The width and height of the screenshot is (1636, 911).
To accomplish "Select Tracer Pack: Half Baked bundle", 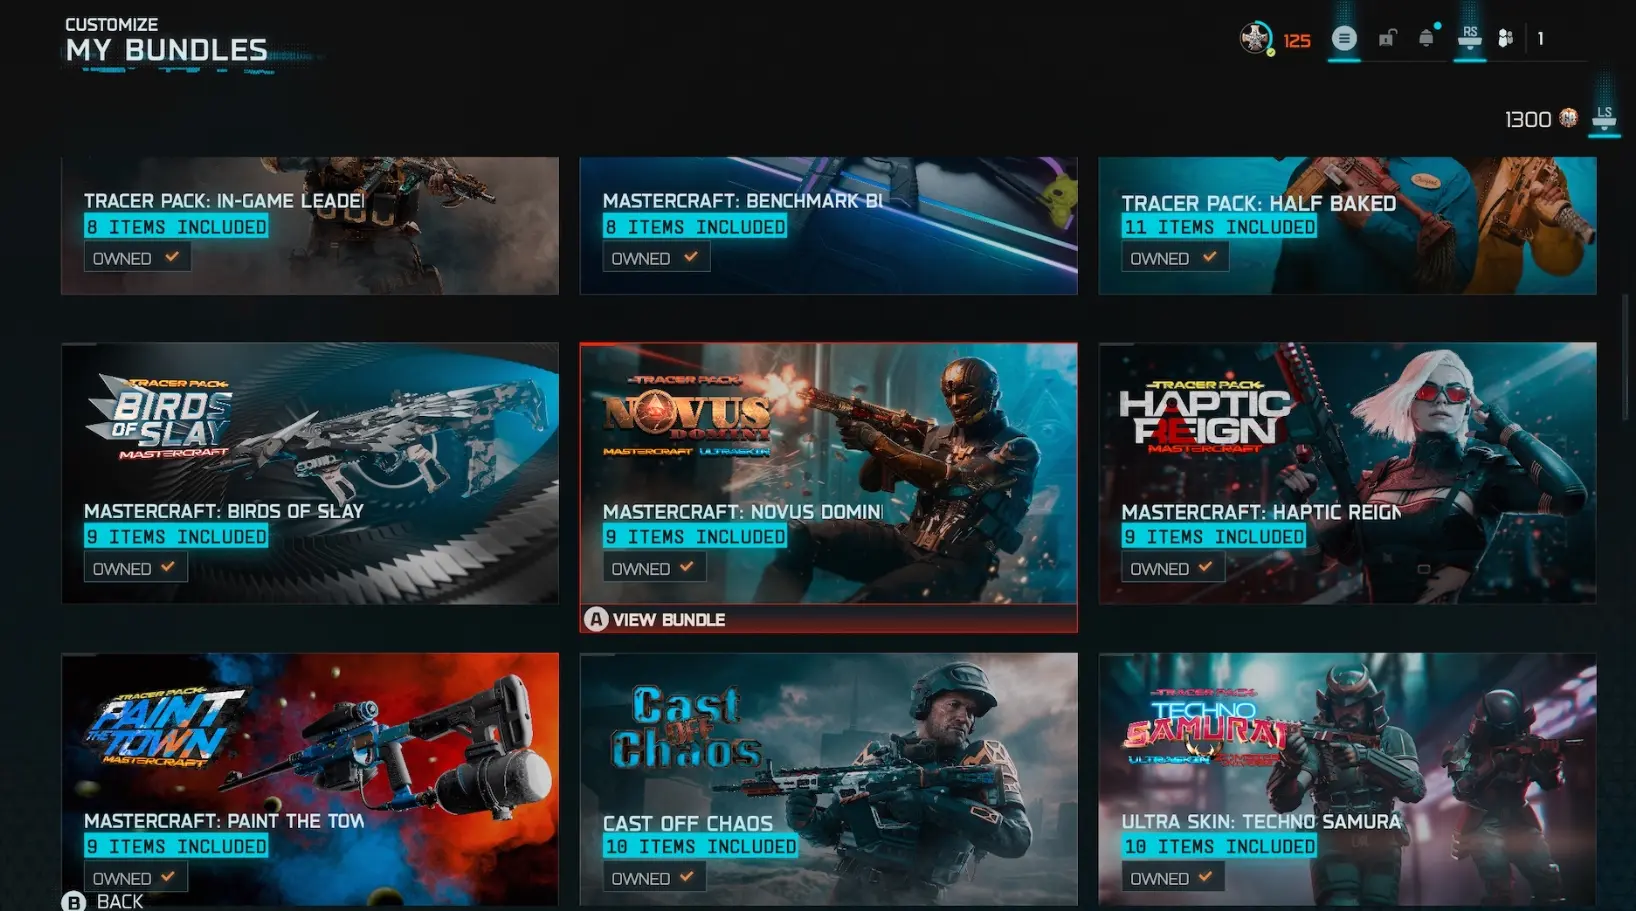I will pos(1347,225).
